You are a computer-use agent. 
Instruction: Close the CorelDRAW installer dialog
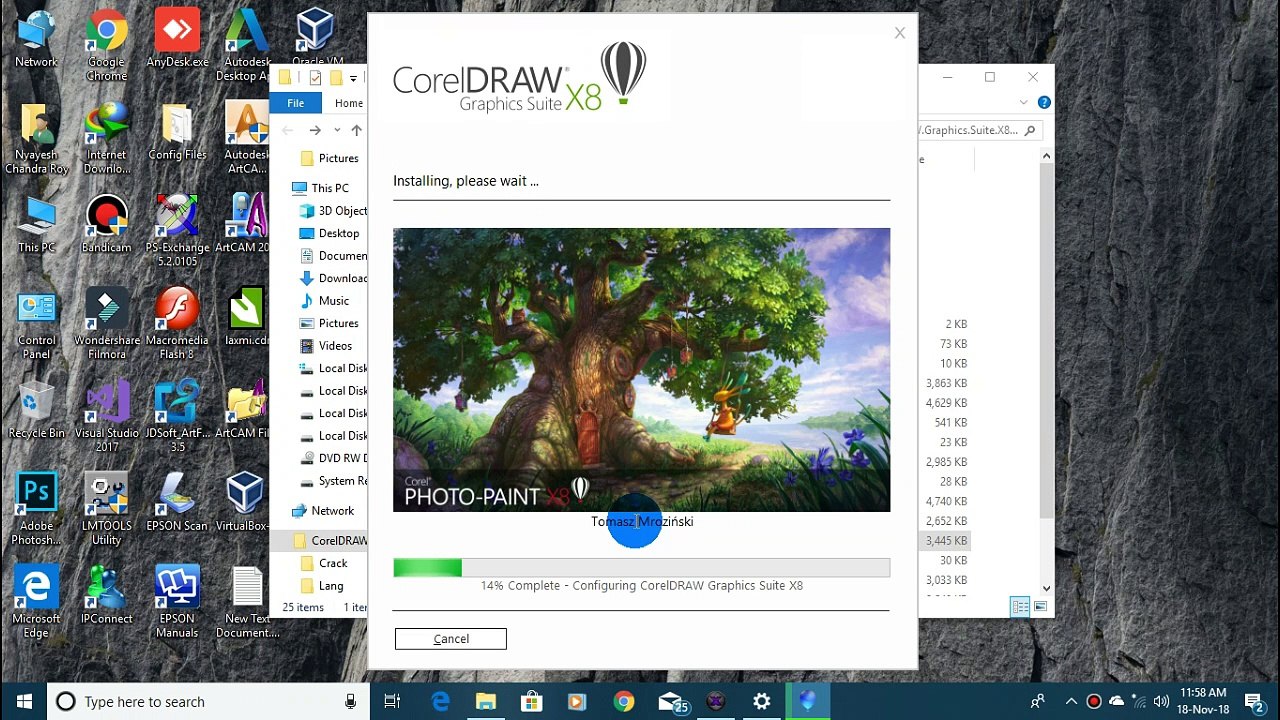[899, 33]
